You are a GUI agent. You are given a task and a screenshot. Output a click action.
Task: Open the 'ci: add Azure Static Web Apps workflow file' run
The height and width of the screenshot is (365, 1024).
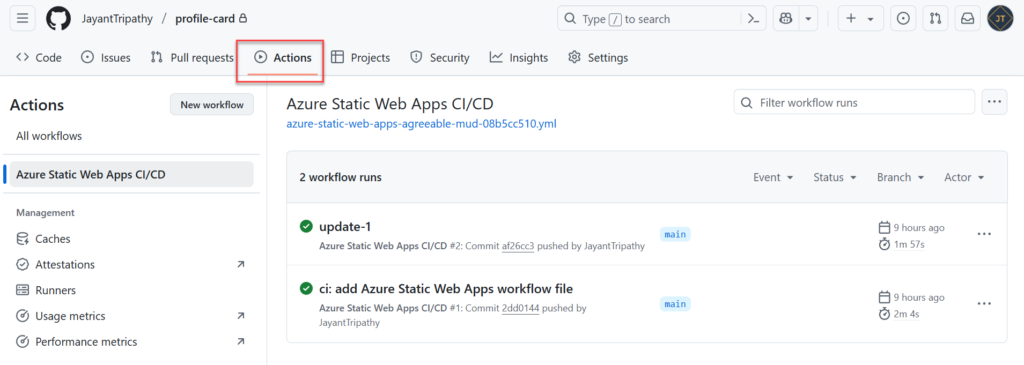click(446, 289)
